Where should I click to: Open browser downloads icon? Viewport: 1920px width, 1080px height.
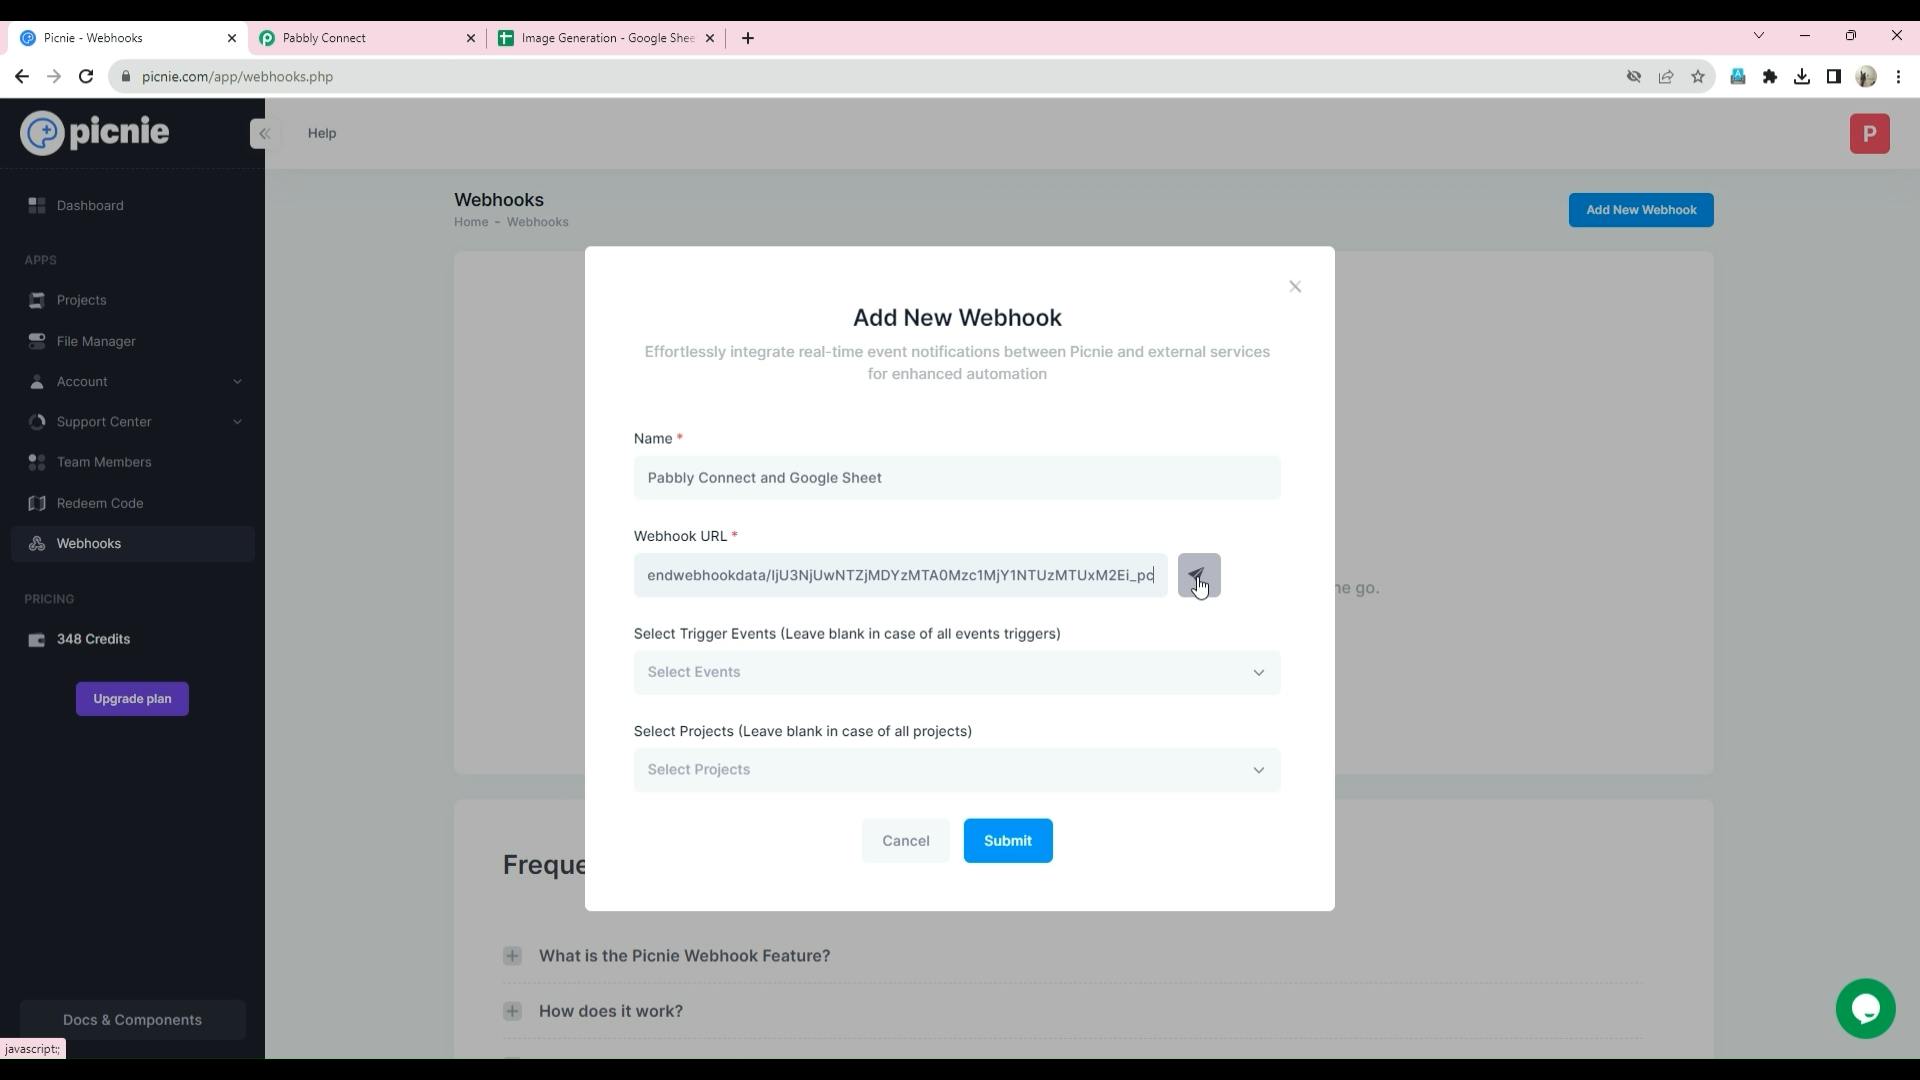coord(1802,77)
